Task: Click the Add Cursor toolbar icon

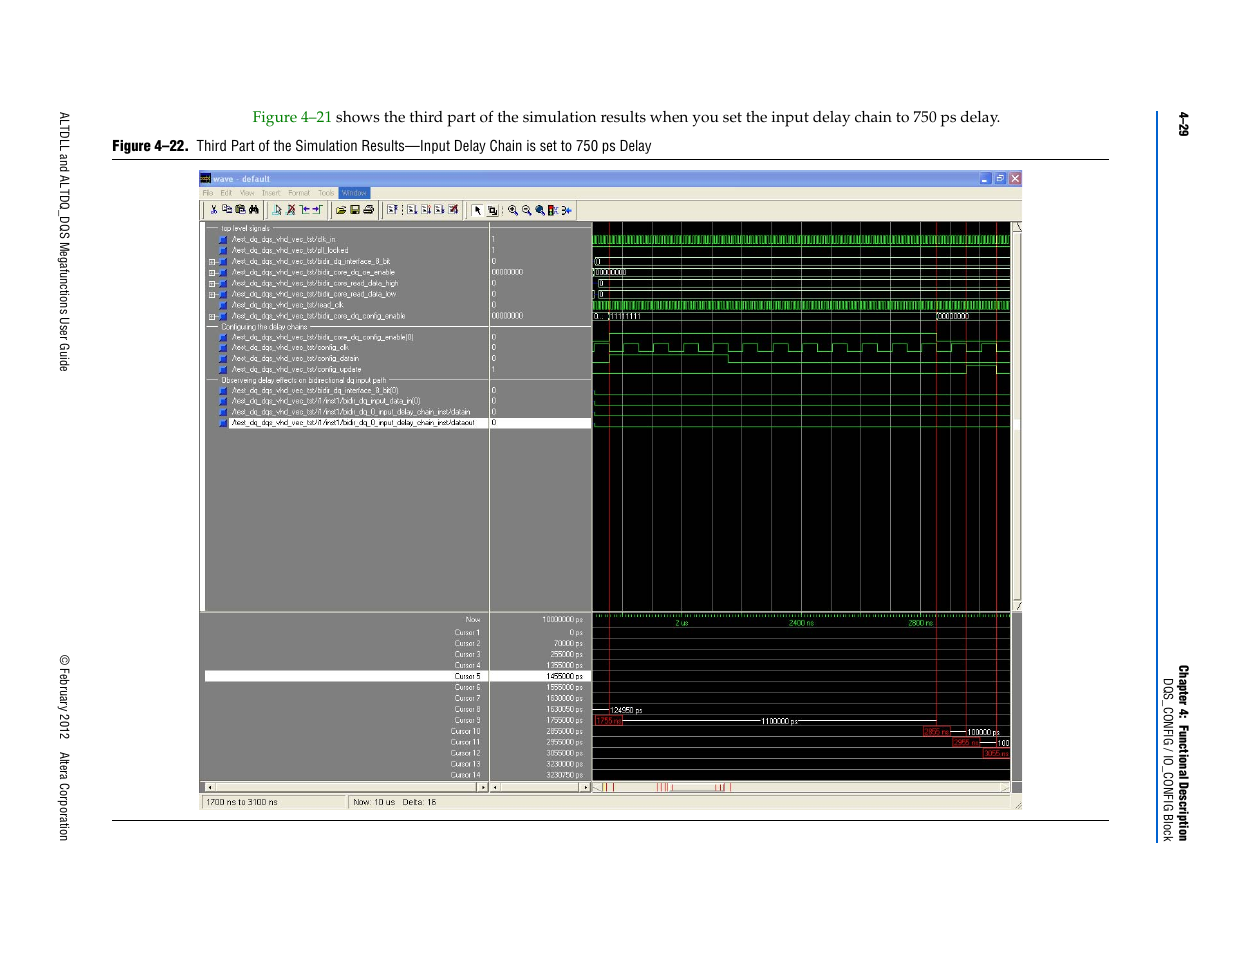Action: pyautogui.click(x=277, y=210)
